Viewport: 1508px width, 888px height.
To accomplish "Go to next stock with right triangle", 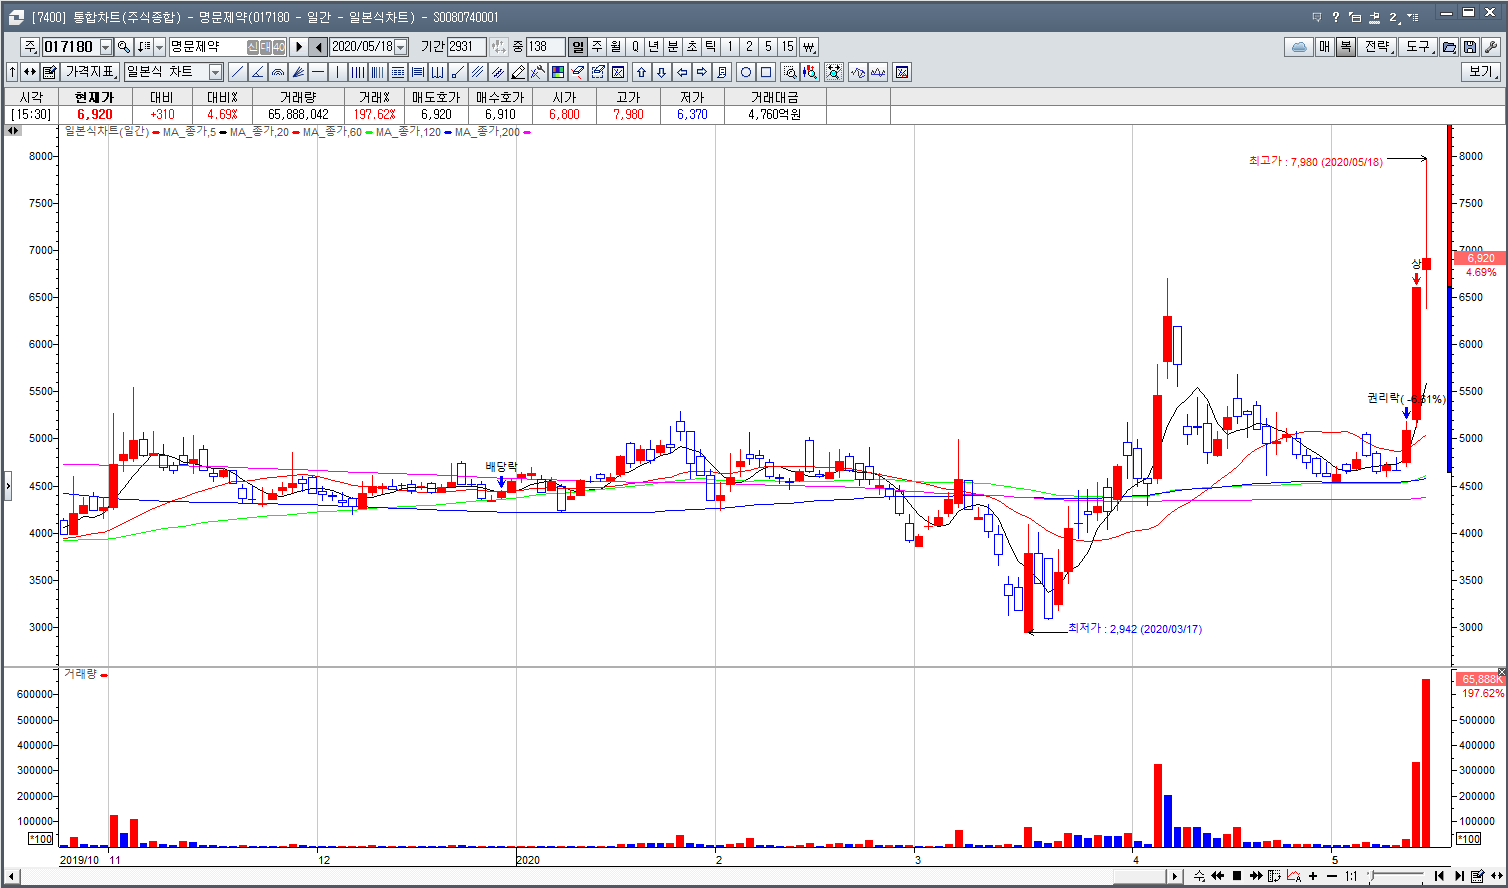I will click(299, 47).
